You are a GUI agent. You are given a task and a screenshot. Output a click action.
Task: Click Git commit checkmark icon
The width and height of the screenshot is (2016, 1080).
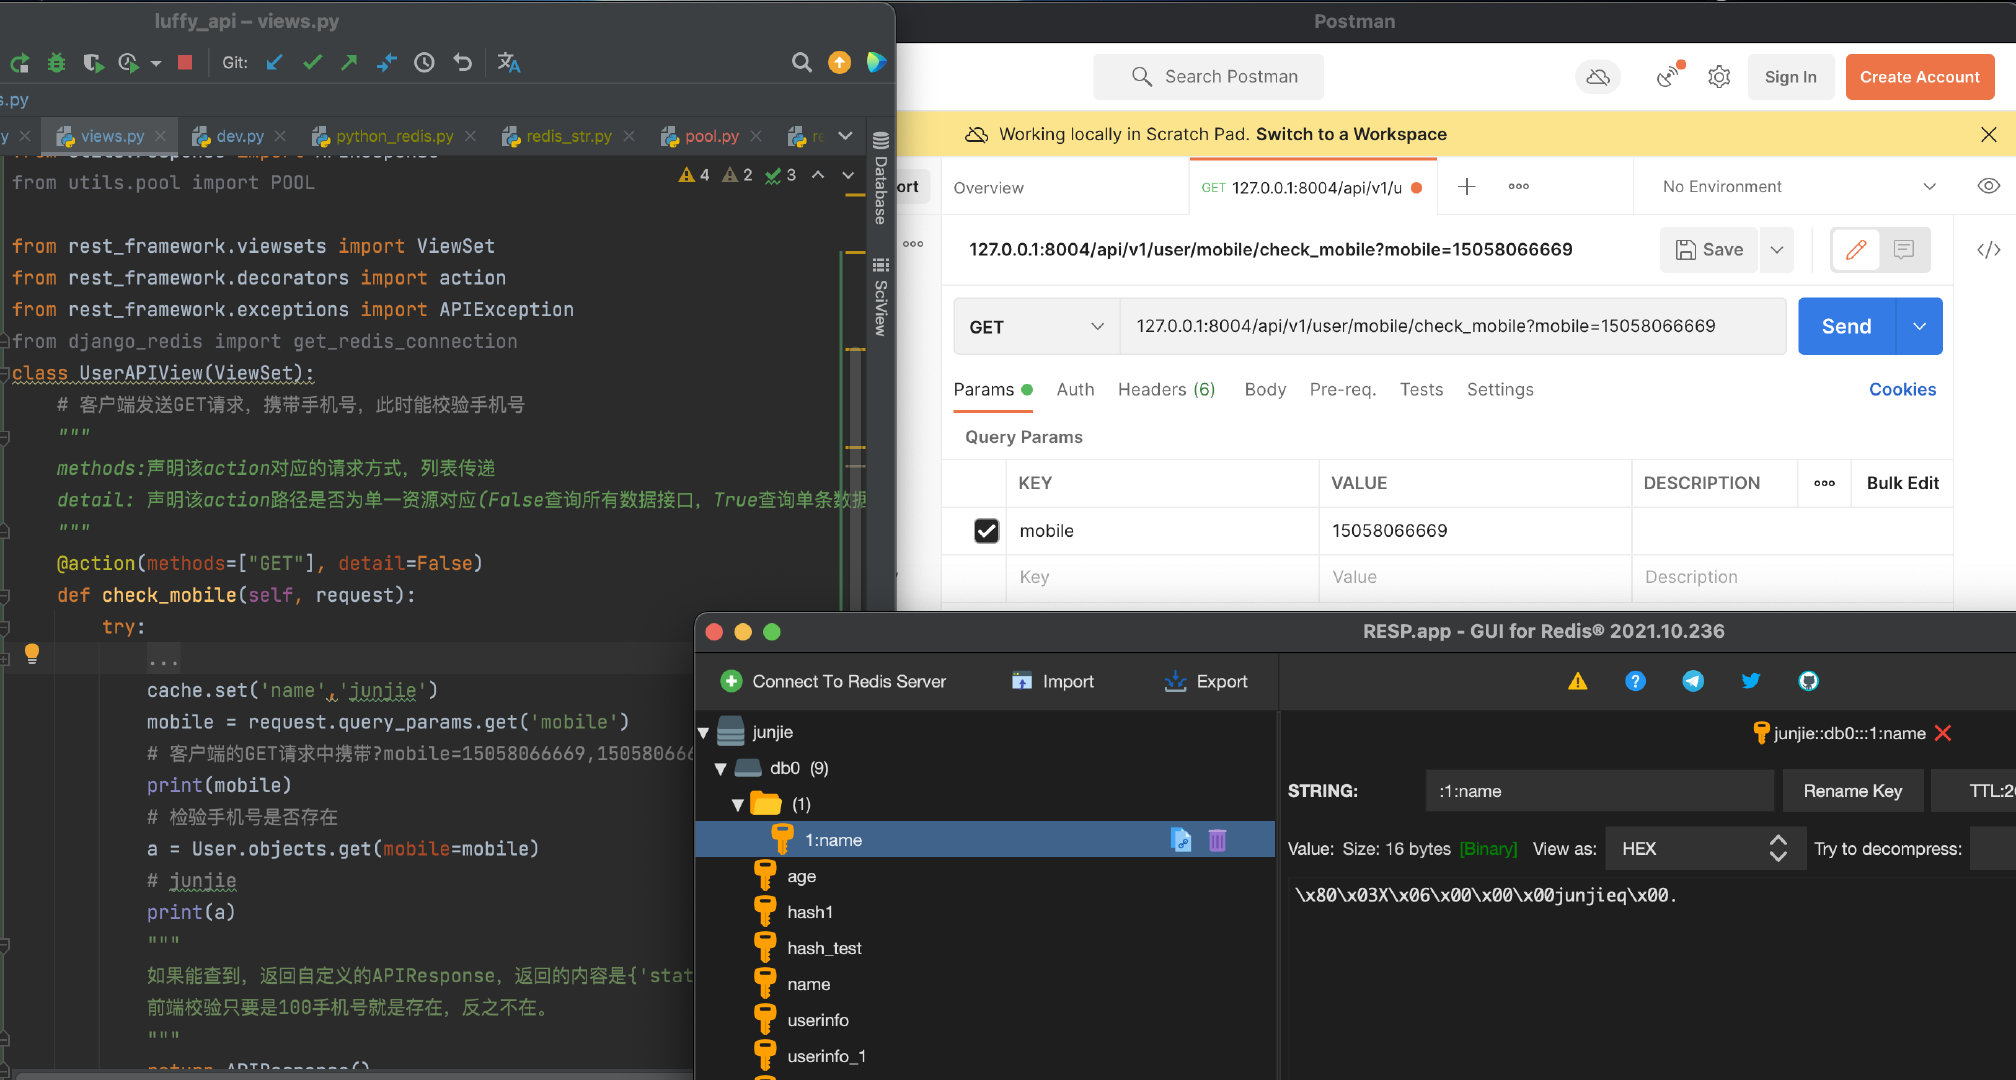click(312, 63)
